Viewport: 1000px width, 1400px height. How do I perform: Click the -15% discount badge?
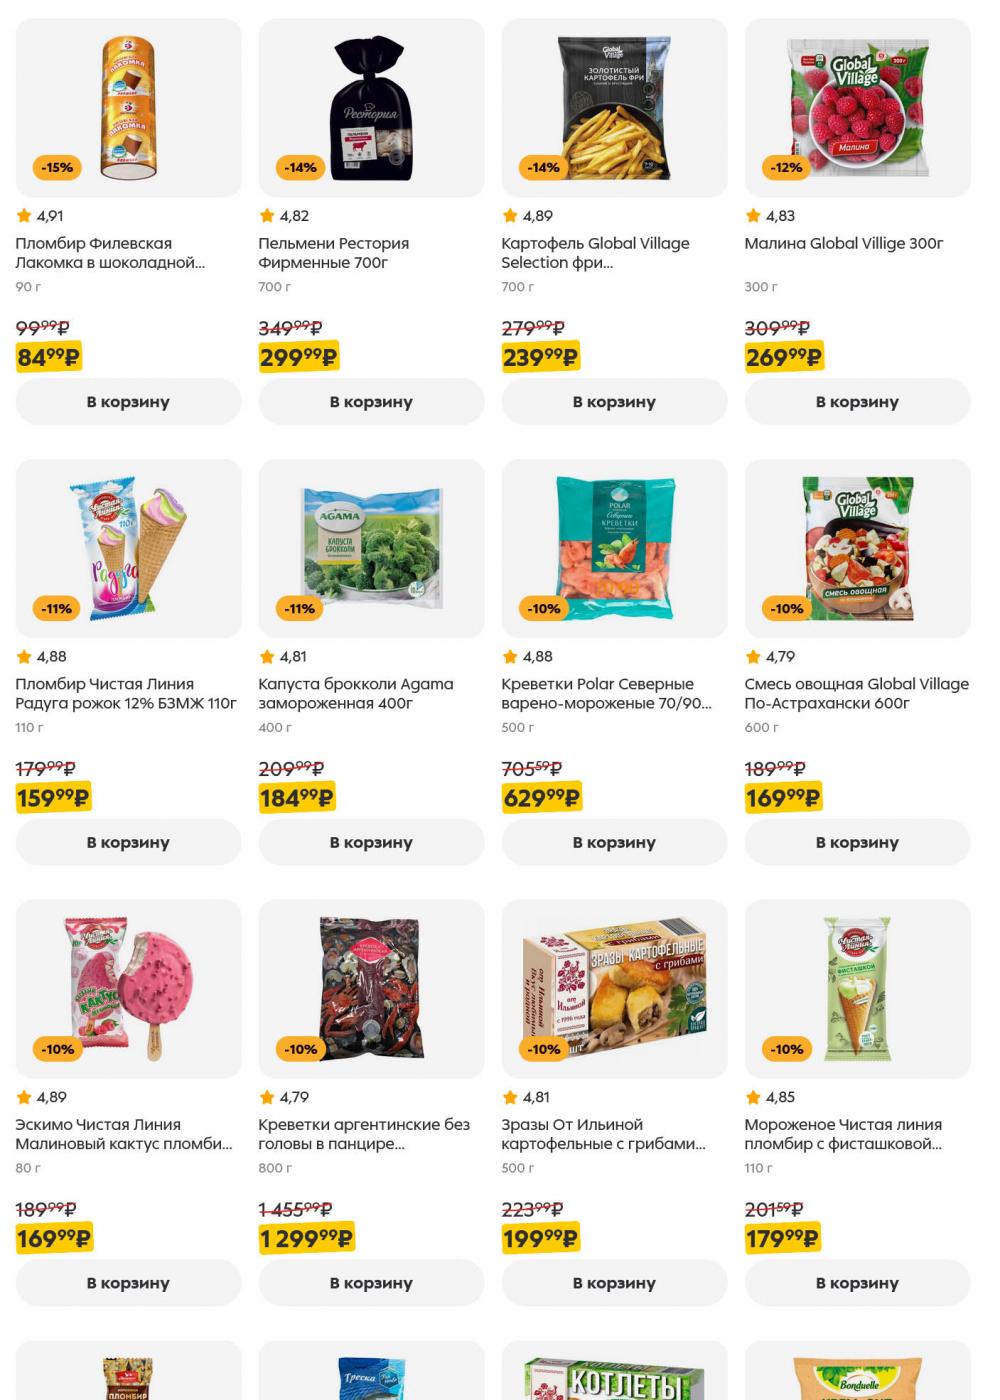pos(58,167)
